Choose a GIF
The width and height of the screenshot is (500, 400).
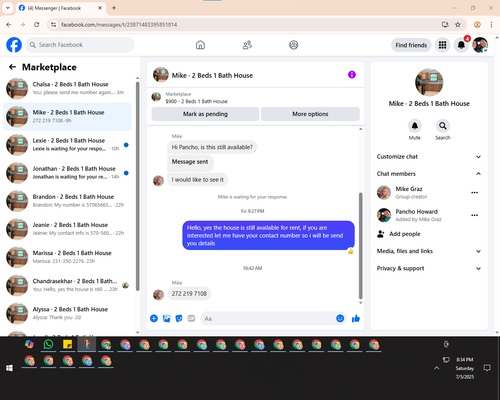(191, 318)
